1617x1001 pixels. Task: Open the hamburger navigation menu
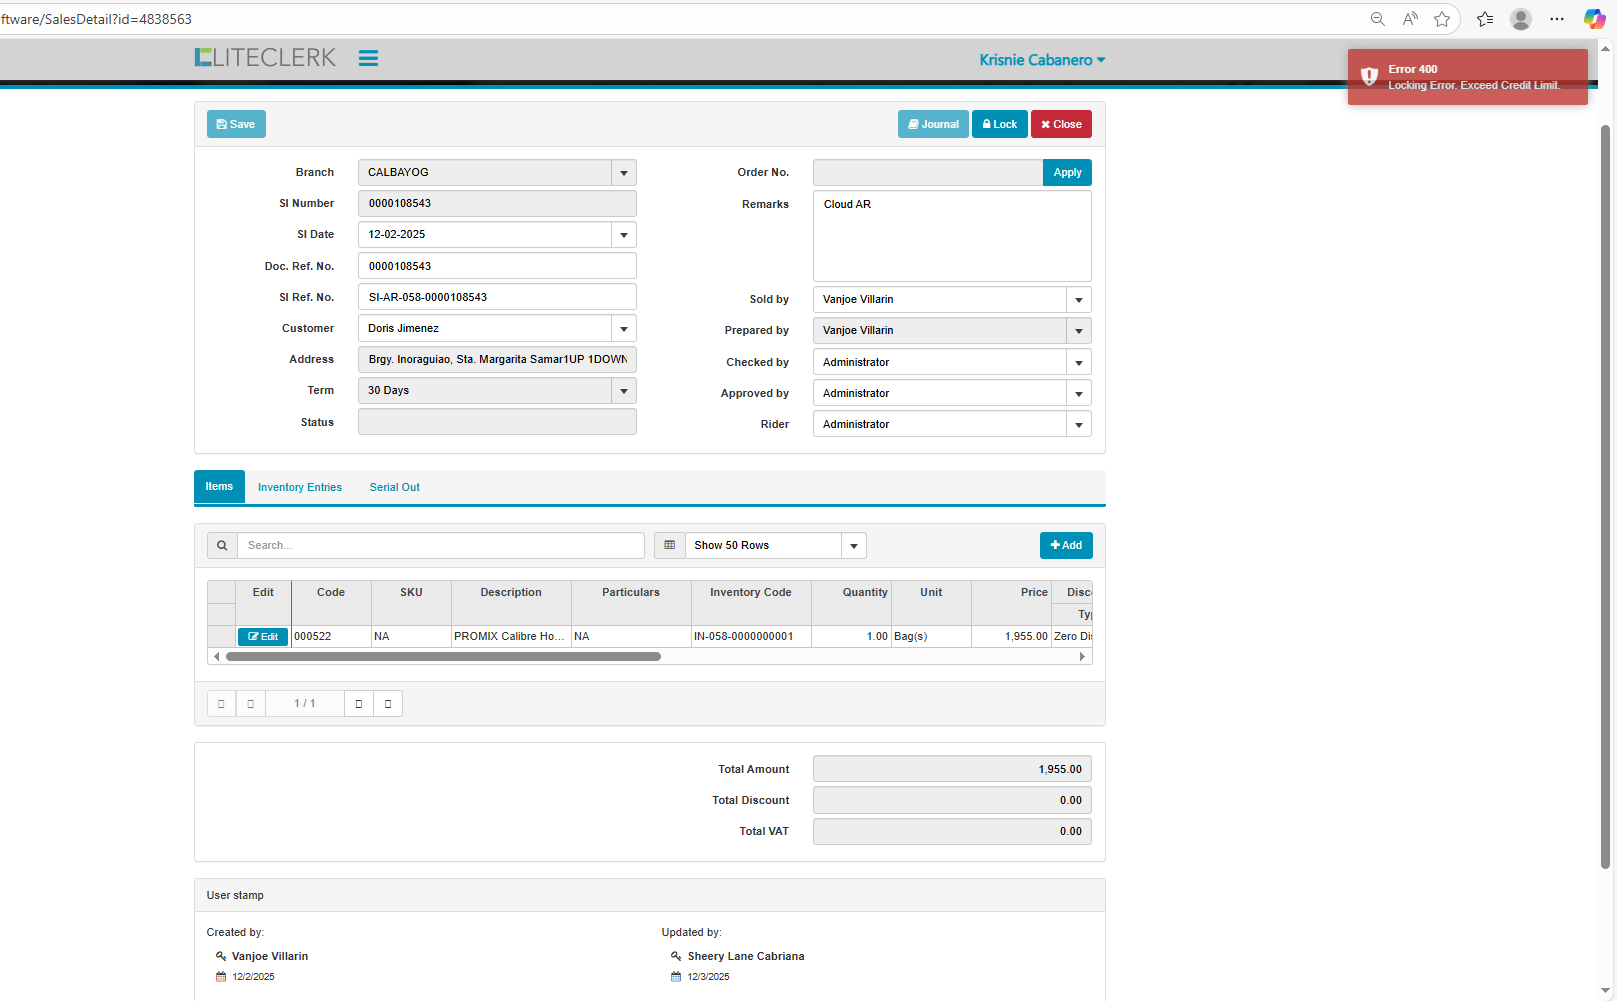pyautogui.click(x=368, y=59)
